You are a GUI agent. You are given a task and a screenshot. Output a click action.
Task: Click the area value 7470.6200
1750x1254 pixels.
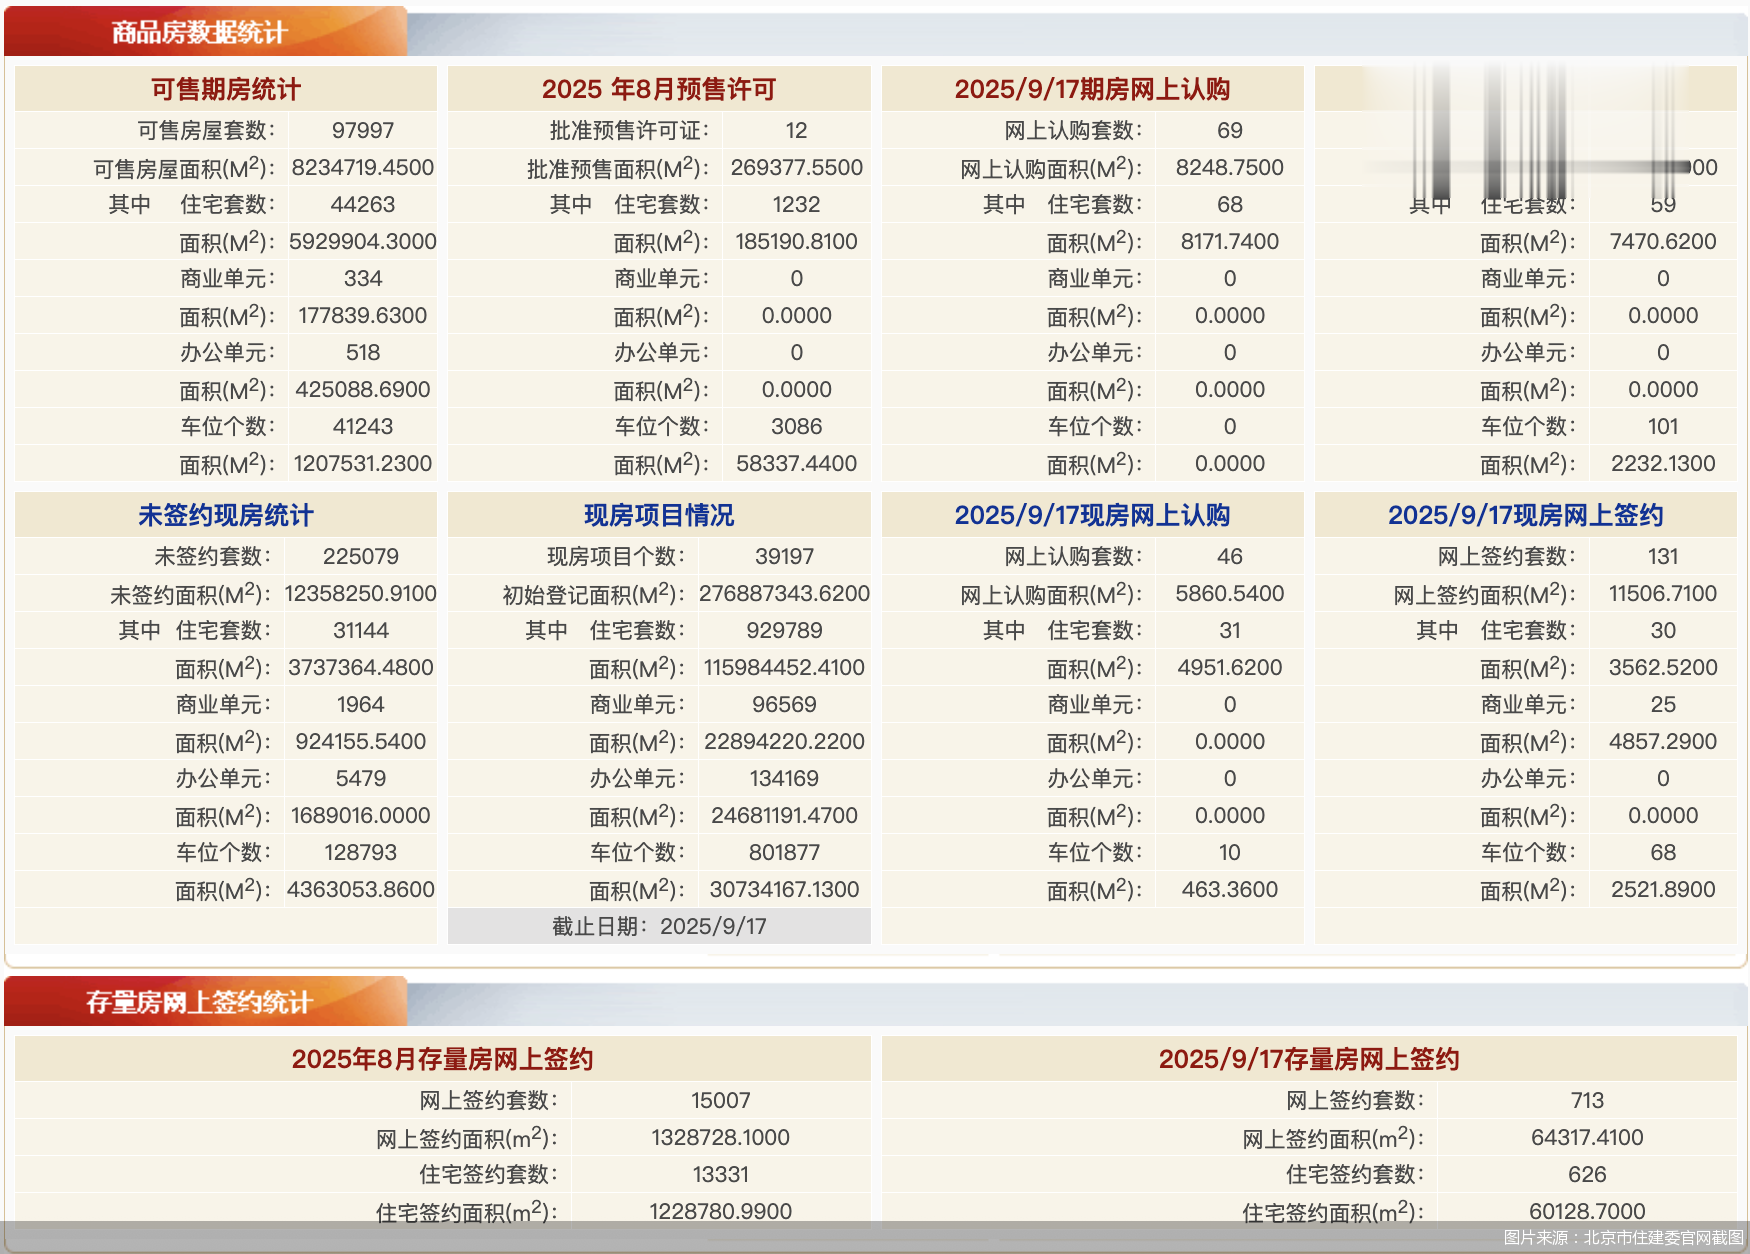pos(1663,241)
